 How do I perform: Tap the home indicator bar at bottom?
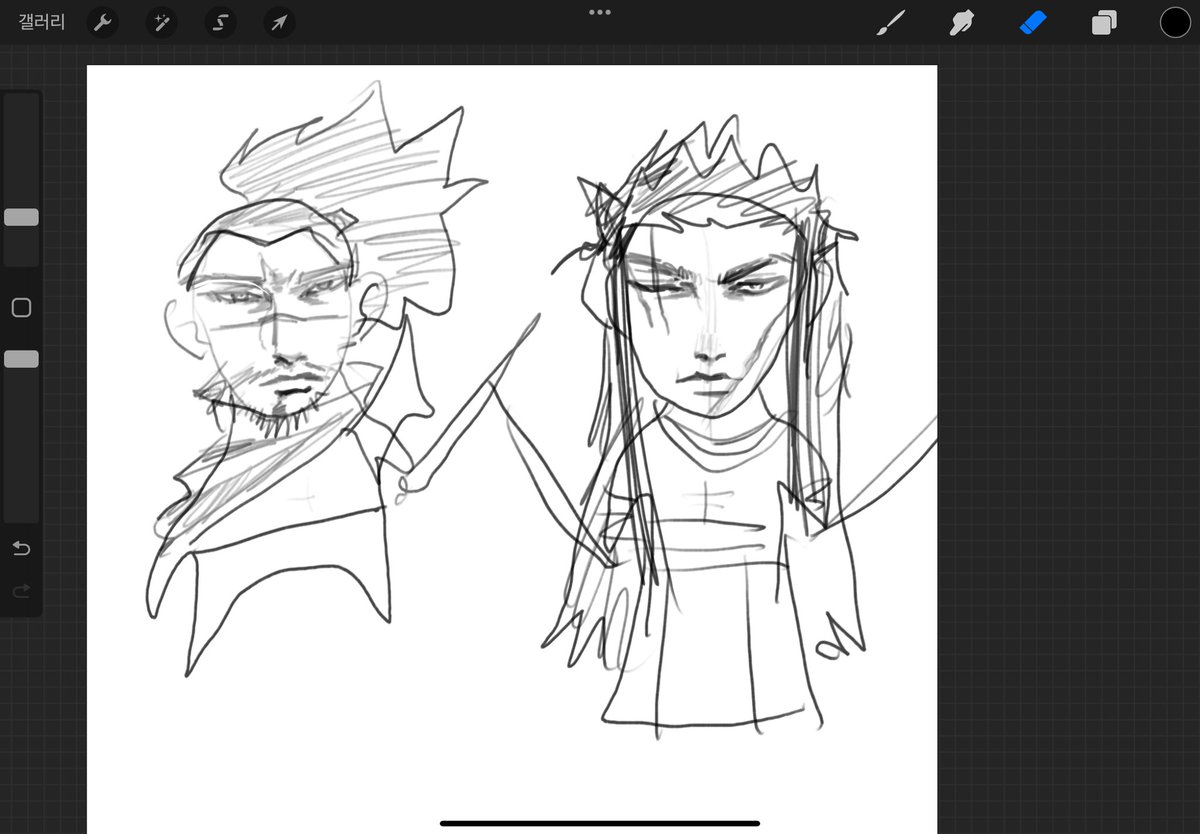[600, 823]
